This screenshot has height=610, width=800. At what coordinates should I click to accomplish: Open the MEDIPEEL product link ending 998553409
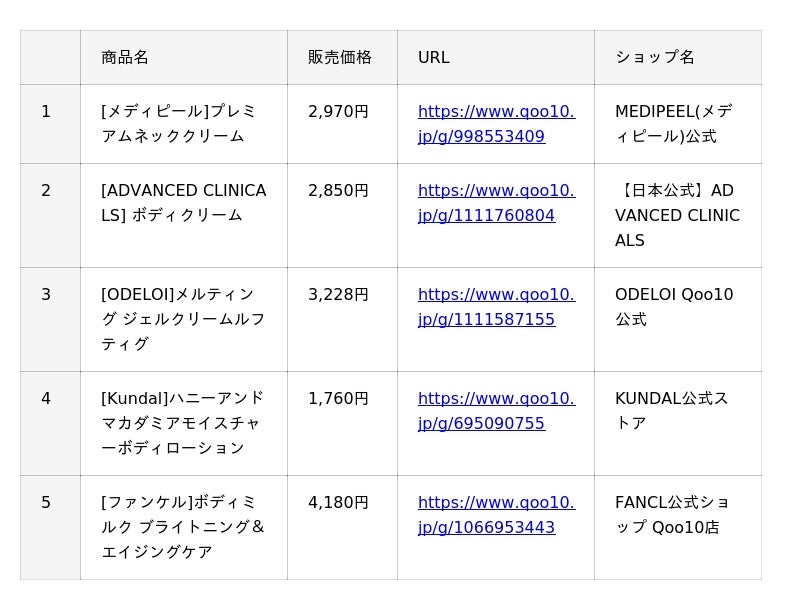496,124
